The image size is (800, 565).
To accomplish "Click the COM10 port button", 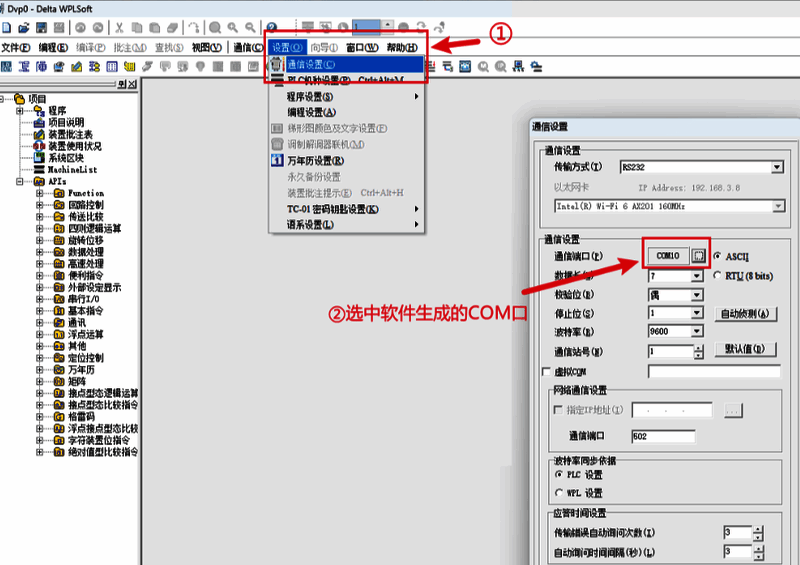I will [668, 256].
